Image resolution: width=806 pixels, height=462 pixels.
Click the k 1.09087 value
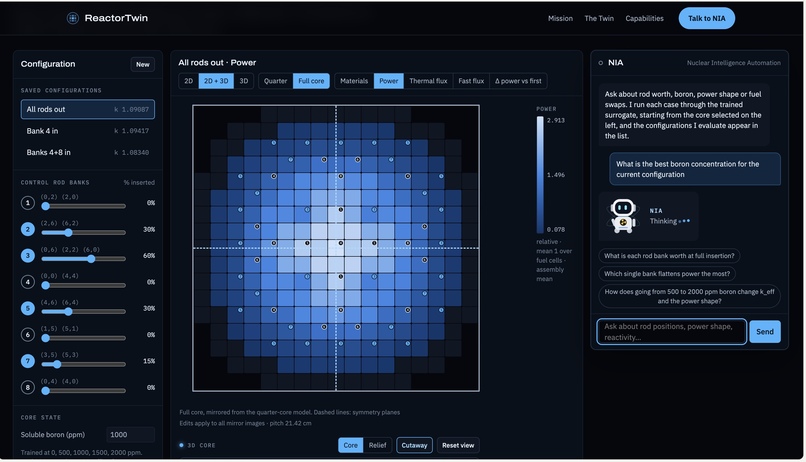[x=132, y=109]
